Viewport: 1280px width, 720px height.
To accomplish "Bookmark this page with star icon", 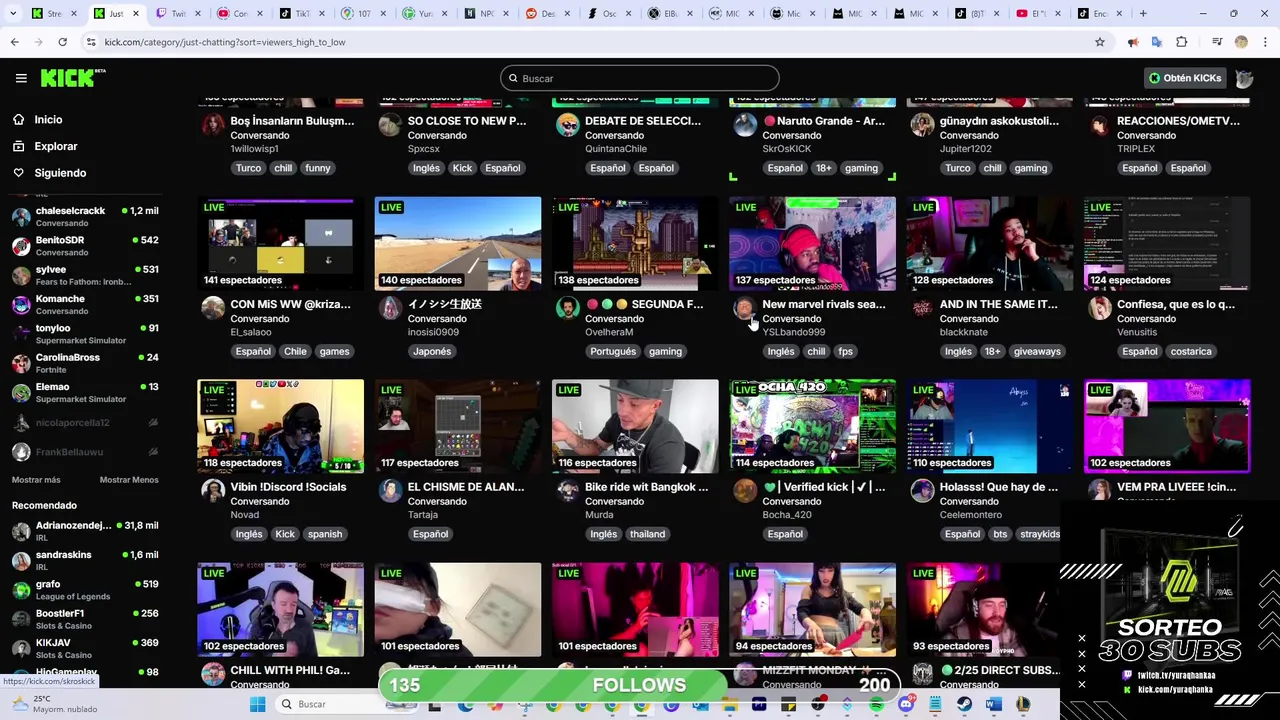I will pos(1100,42).
